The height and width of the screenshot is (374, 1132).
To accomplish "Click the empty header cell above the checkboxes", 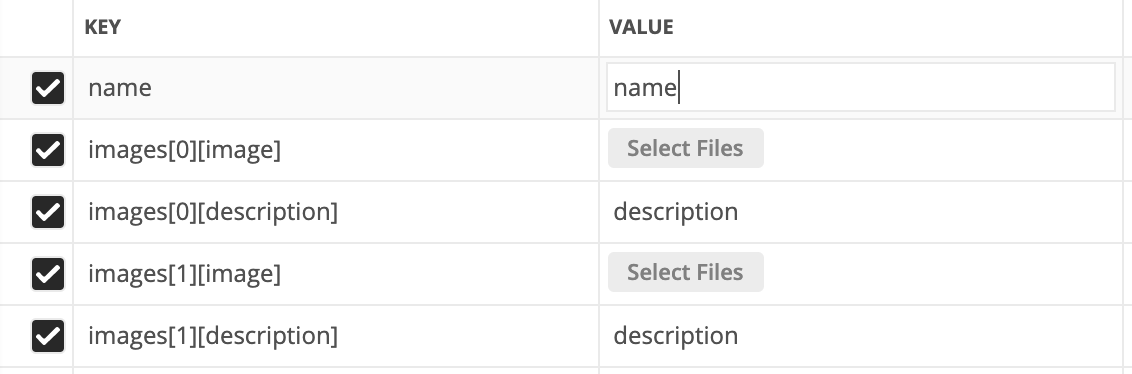I will pyautogui.click(x=36, y=28).
